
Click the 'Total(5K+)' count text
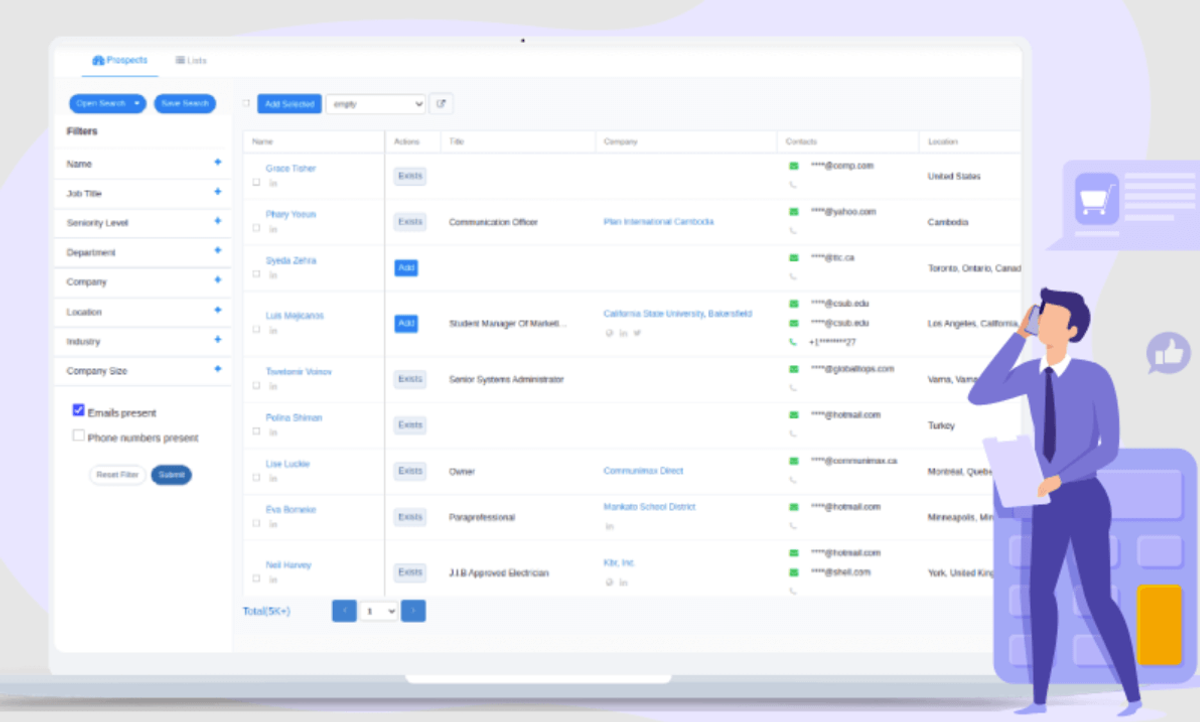pos(266,611)
